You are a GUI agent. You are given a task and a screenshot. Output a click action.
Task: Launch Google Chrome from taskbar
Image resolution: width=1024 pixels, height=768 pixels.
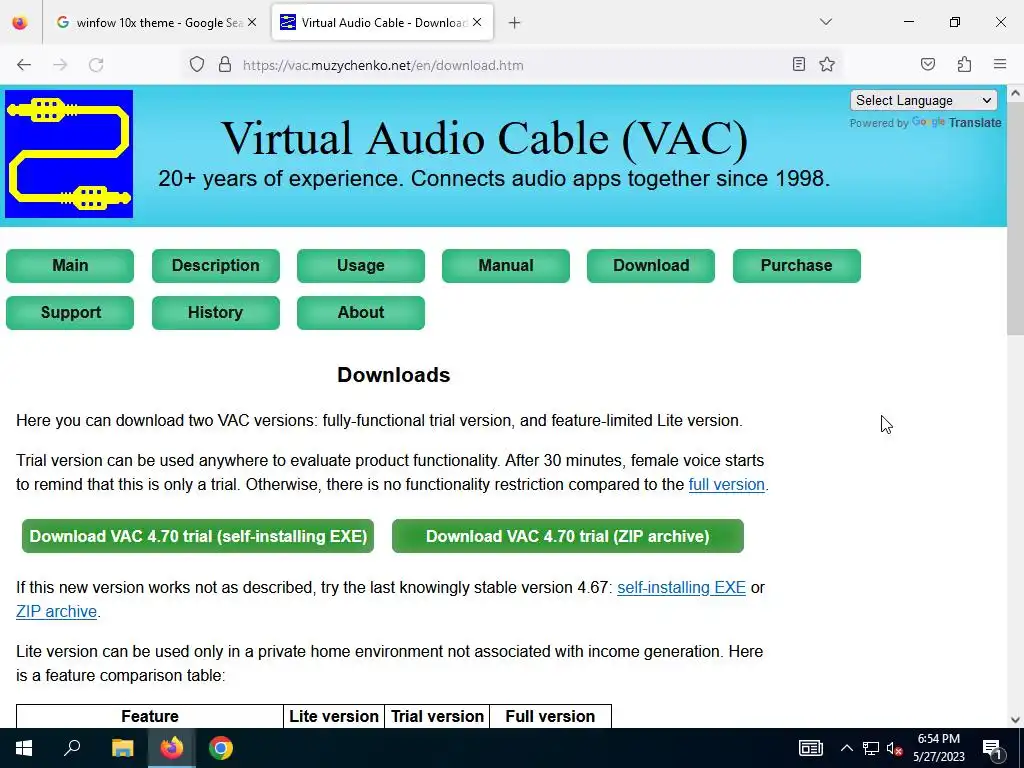[x=221, y=748]
